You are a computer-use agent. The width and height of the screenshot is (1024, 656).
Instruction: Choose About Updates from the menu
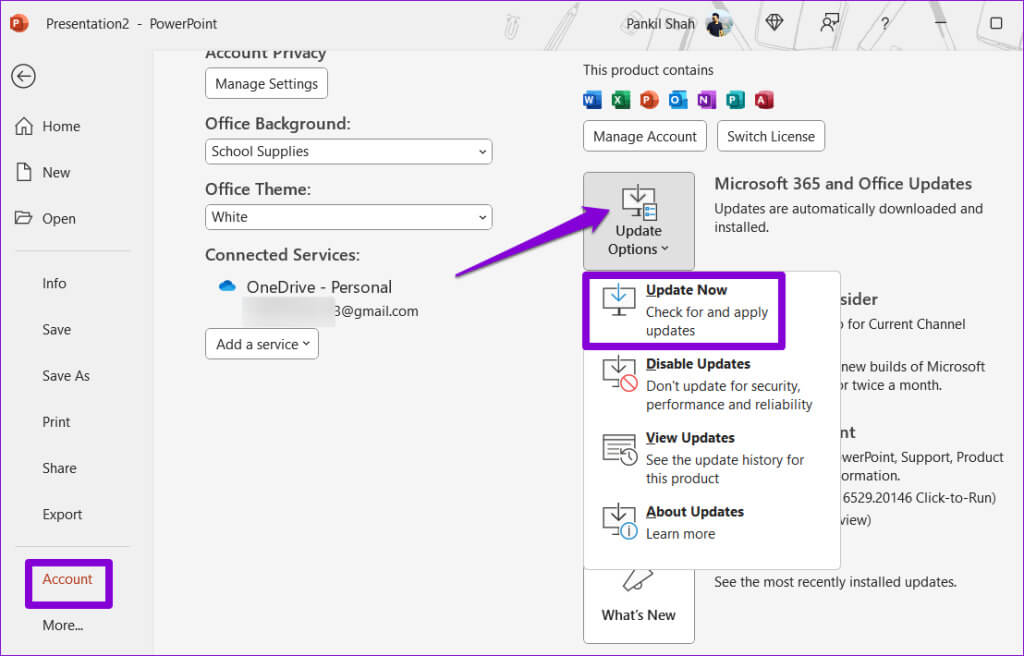(x=711, y=523)
